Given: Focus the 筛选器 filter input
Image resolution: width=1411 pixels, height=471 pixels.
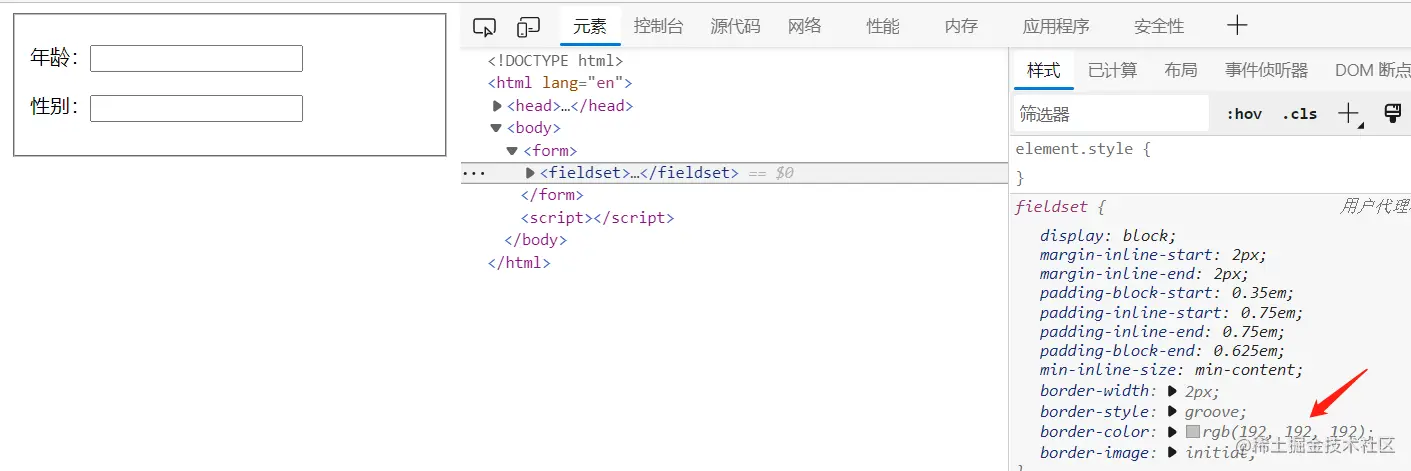Looking at the screenshot, I should 1110,114.
